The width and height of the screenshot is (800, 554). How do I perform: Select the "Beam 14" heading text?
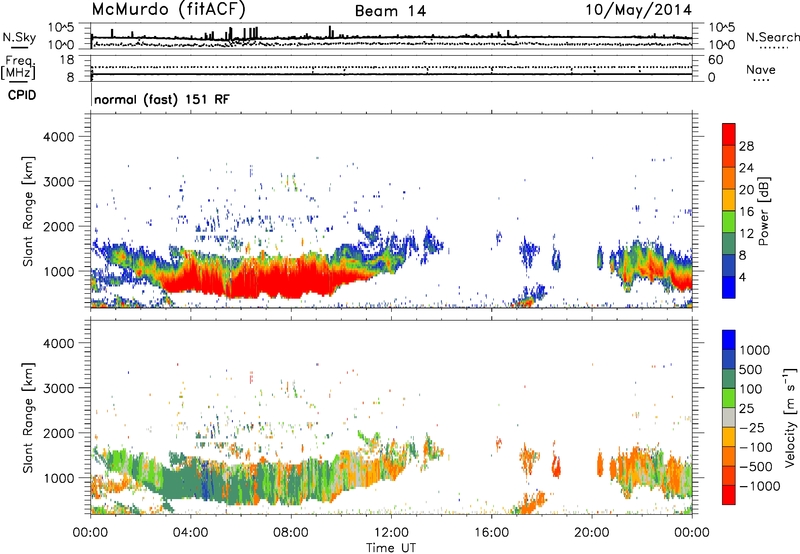[x=390, y=11]
